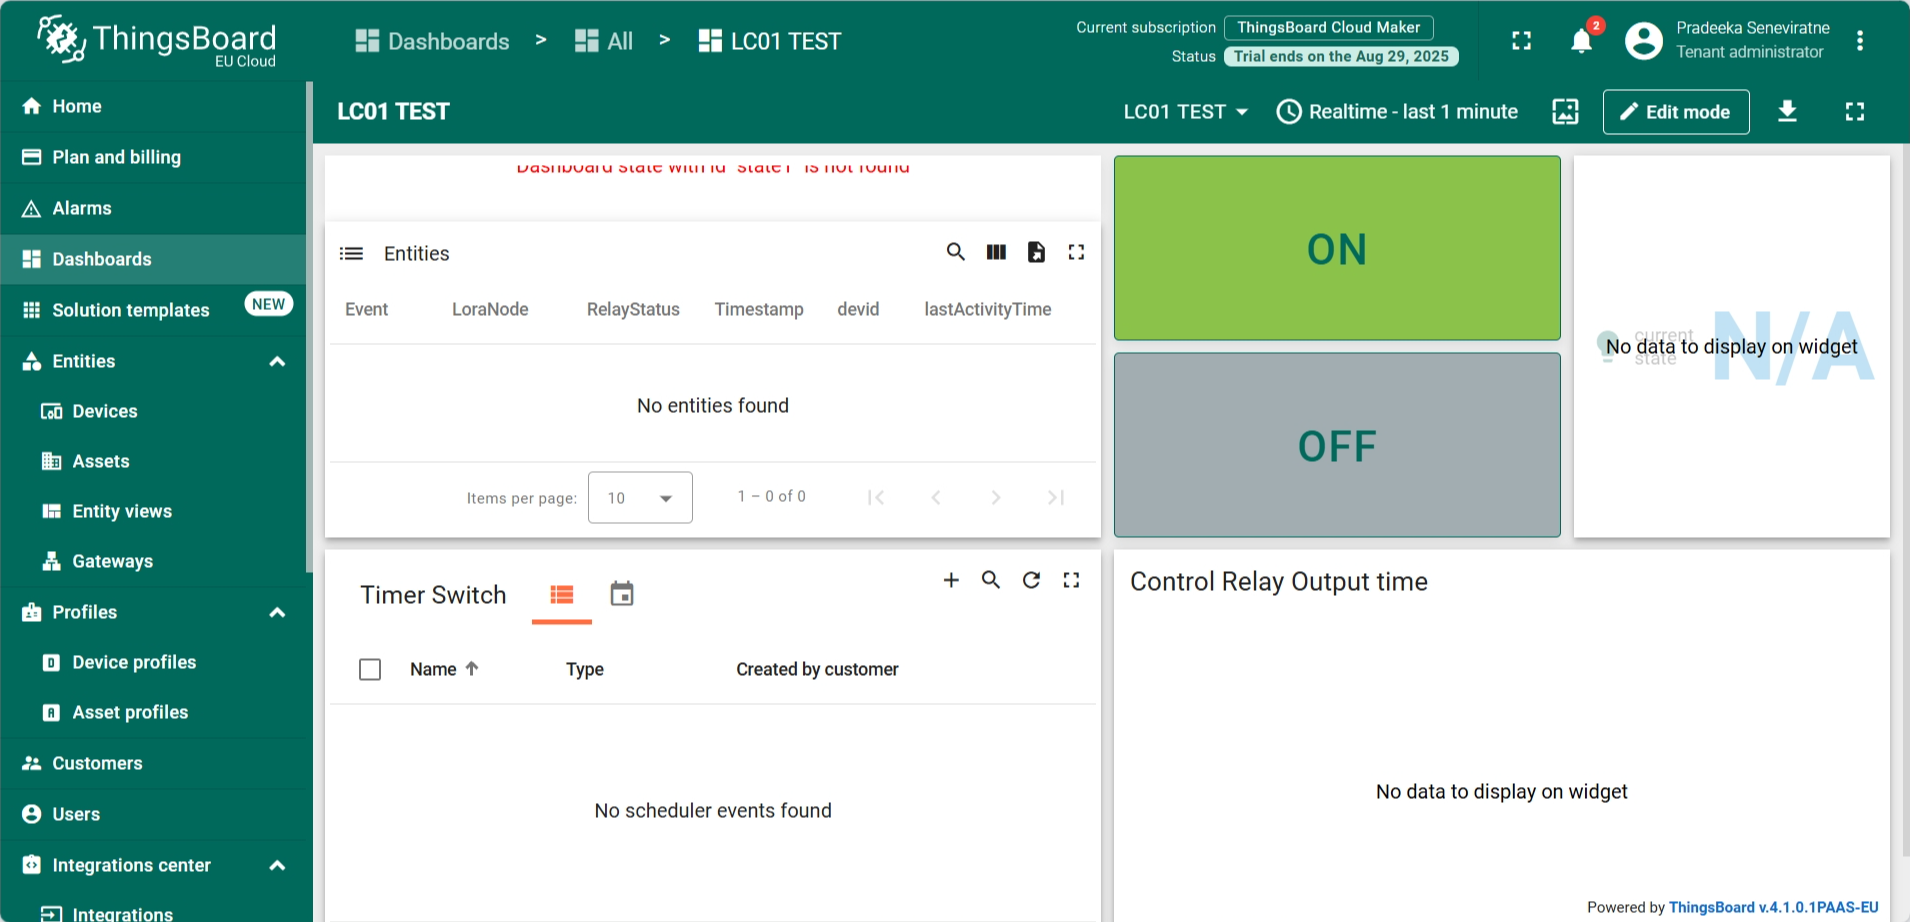Expand Entities widget to fullscreen
This screenshot has height=922, width=1910.
[x=1076, y=252]
